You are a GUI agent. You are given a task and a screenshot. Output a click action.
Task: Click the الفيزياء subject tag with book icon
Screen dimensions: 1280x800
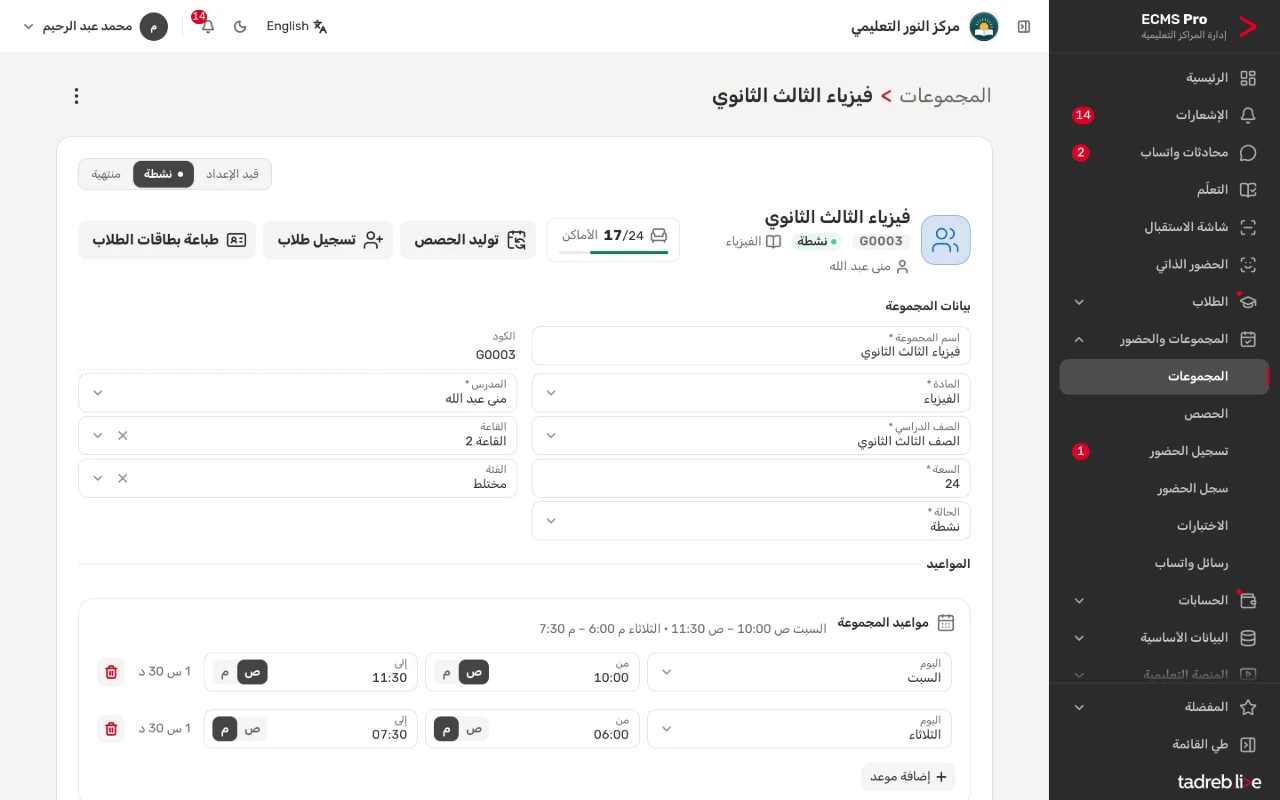point(753,241)
